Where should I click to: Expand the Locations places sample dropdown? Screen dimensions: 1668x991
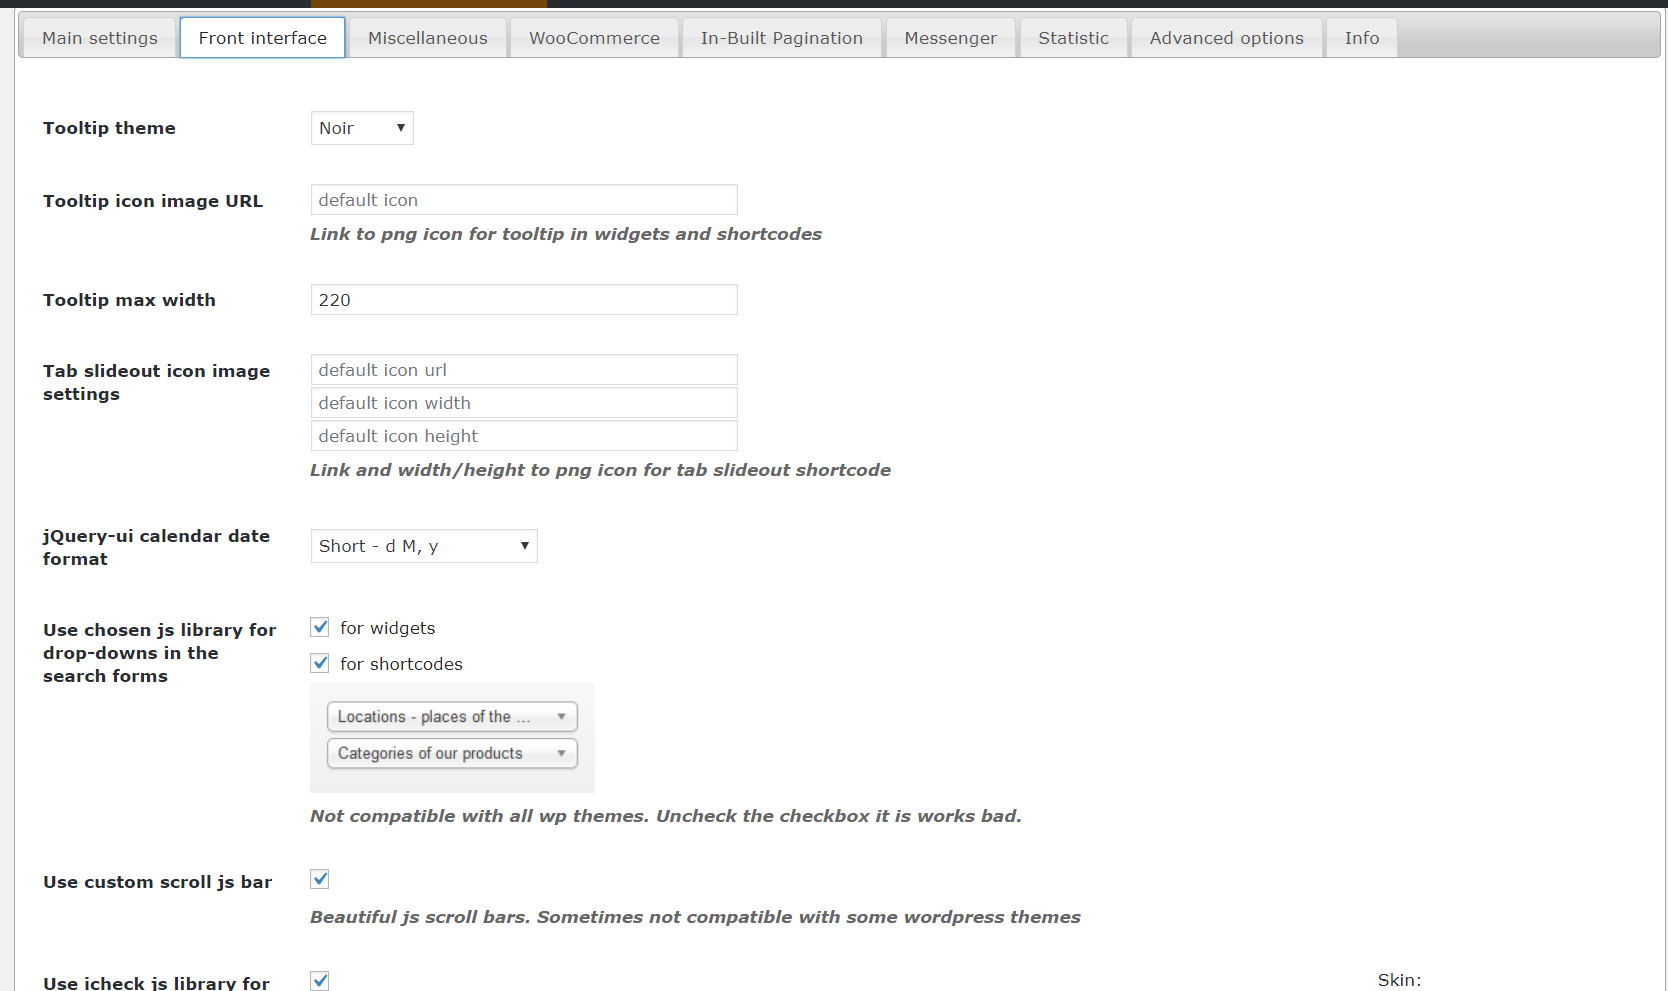(452, 717)
